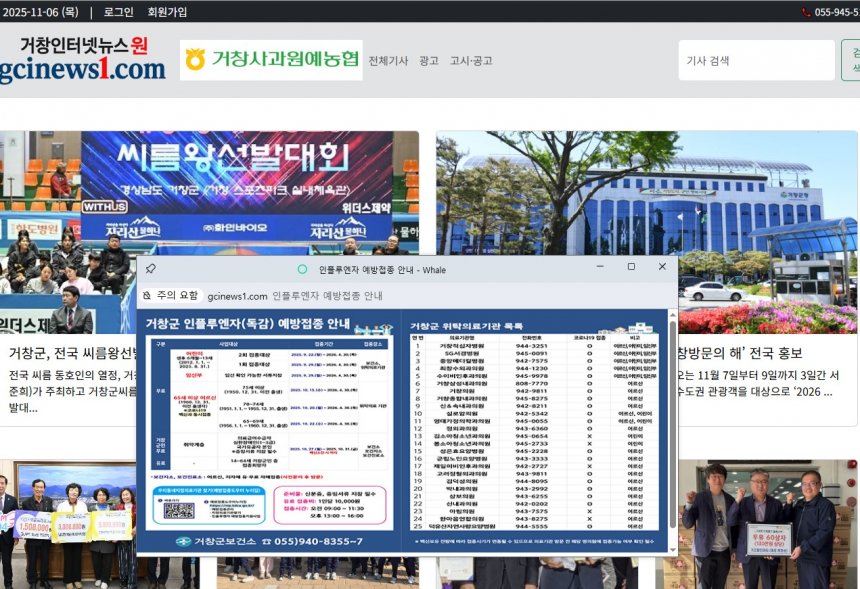The image size is (860, 589).
Task: Select the 전체기사 menu item
Action: (x=388, y=61)
